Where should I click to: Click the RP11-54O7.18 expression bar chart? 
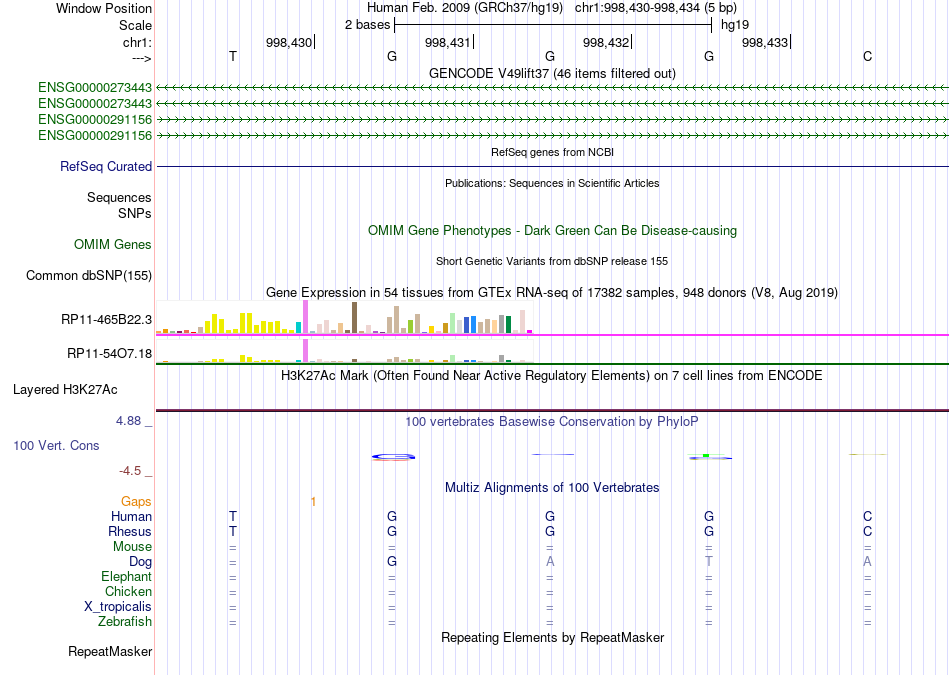tap(344, 351)
